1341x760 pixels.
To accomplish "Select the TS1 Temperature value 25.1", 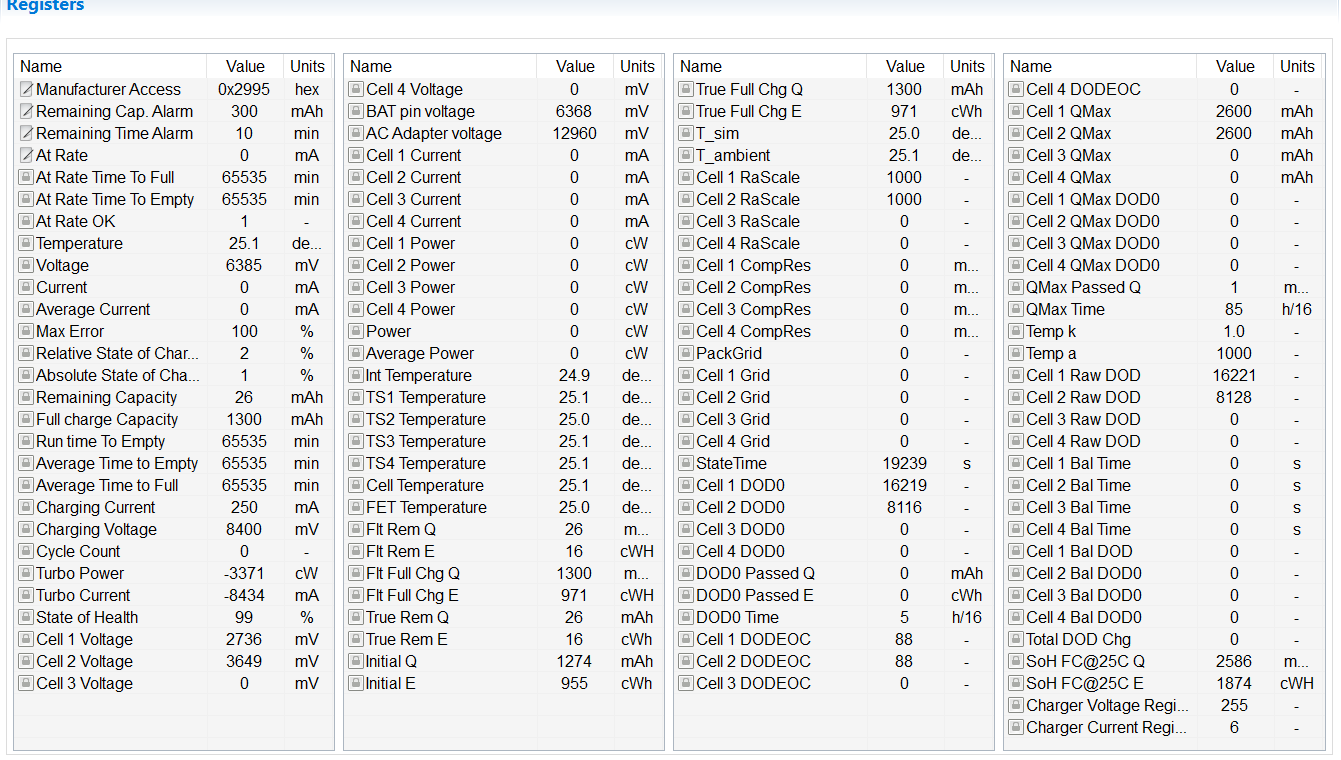I will click(574, 398).
